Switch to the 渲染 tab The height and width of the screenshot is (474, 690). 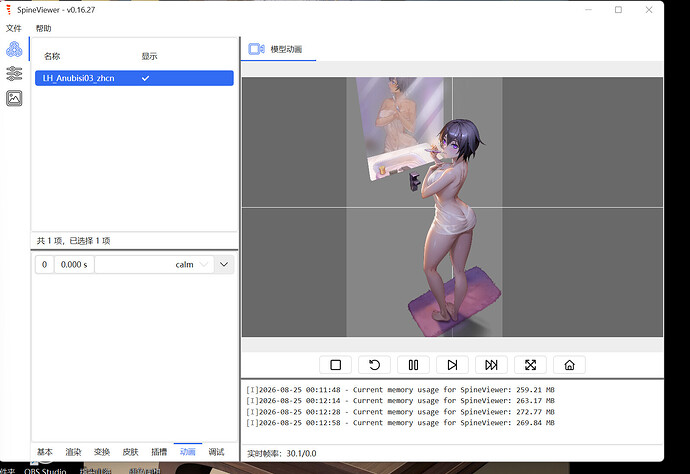pyautogui.click(x=73, y=452)
